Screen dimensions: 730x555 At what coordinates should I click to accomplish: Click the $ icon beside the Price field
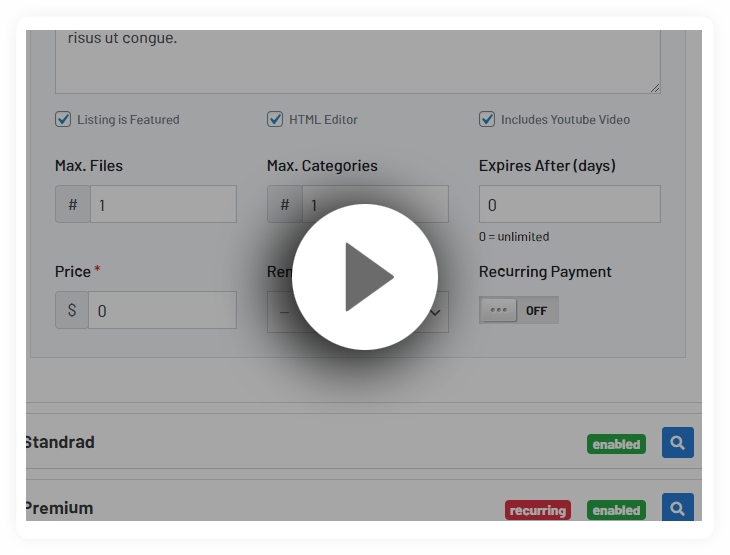coord(72,310)
